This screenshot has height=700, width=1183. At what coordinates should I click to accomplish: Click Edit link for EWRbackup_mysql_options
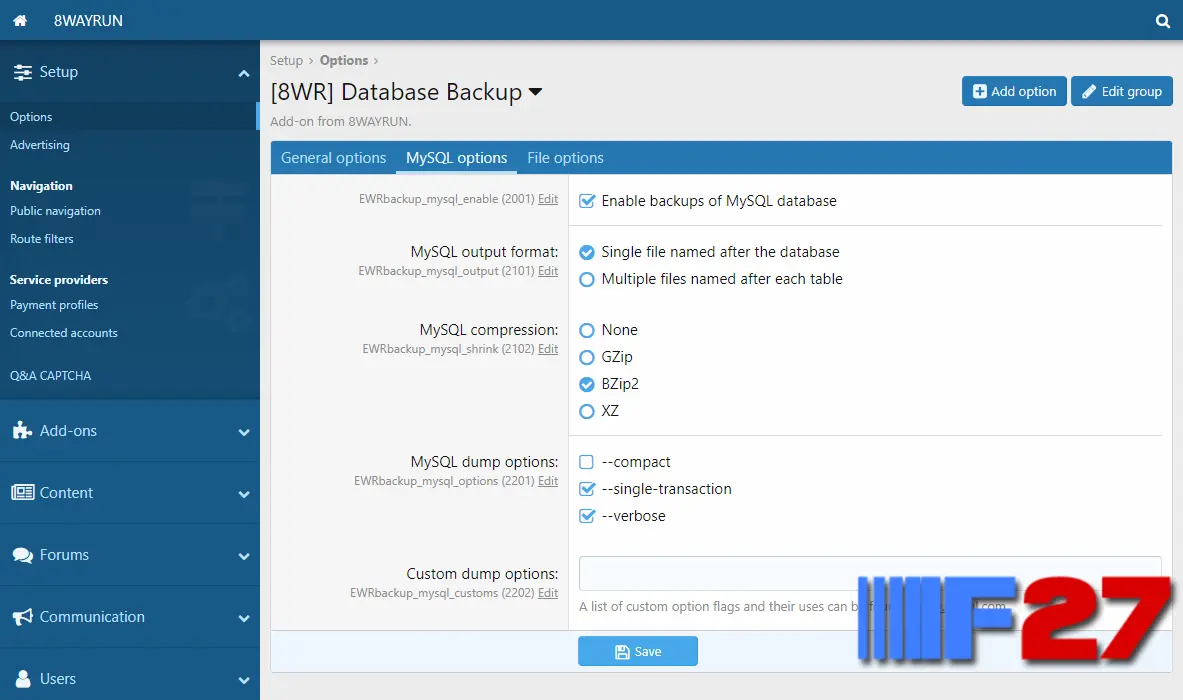[x=548, y=481]
